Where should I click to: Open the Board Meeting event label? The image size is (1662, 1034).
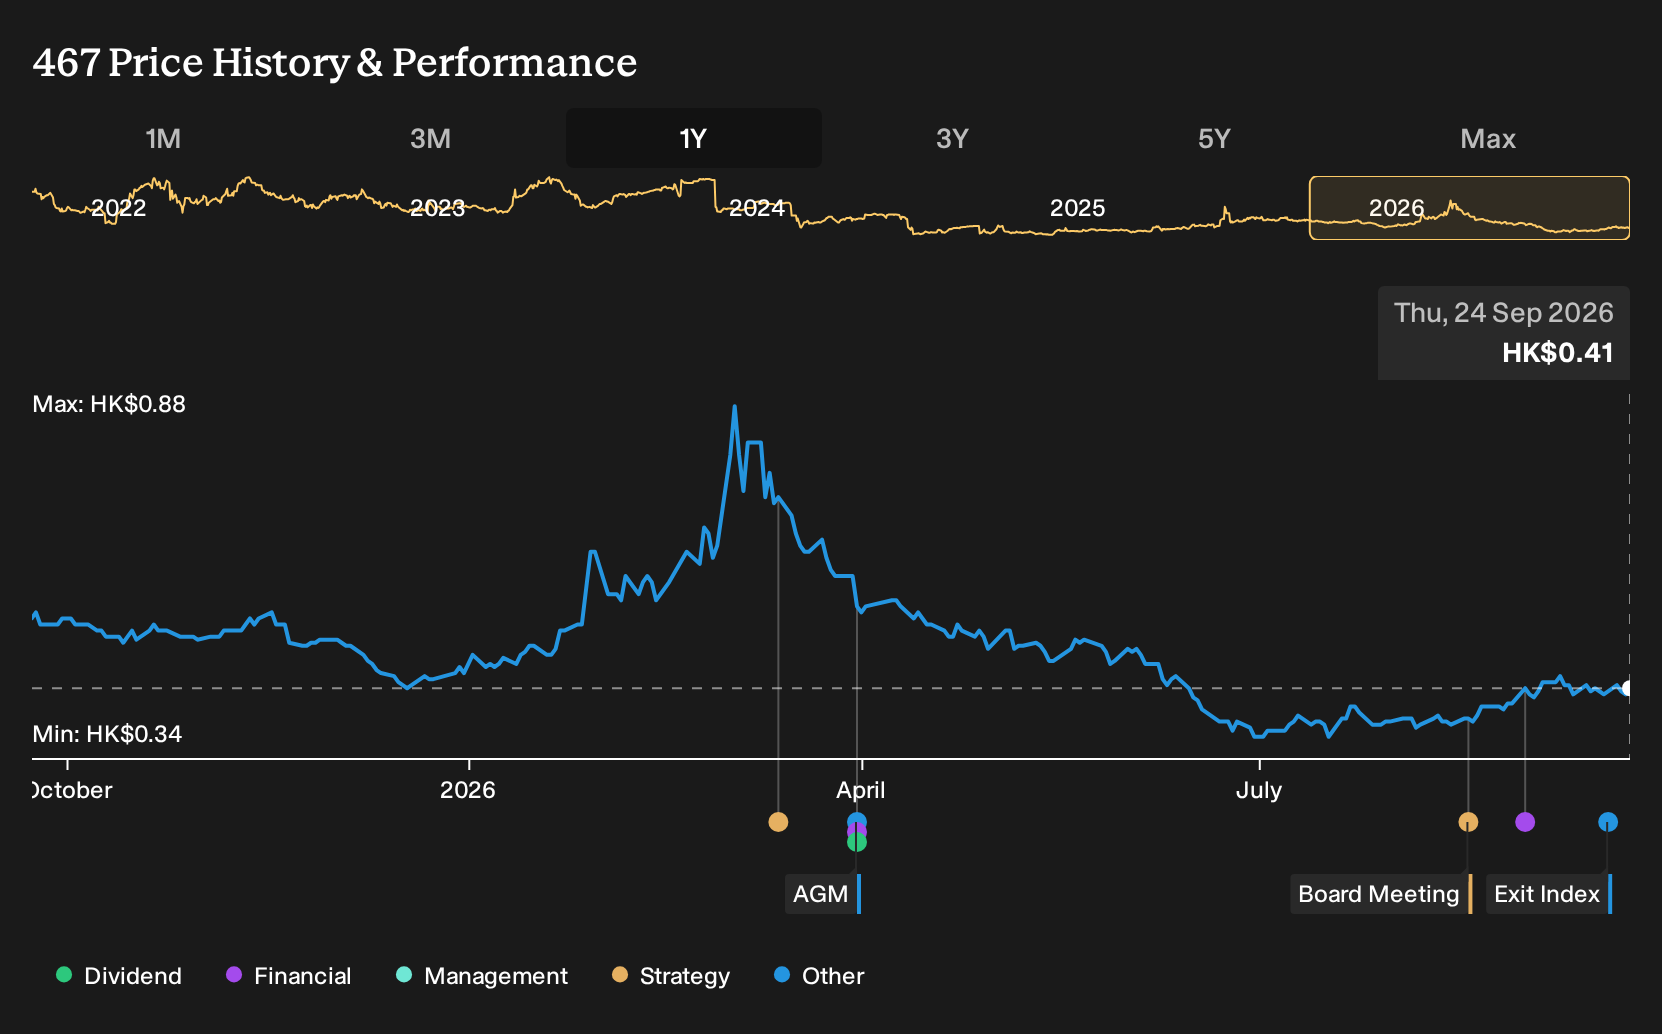(1381, 894)
